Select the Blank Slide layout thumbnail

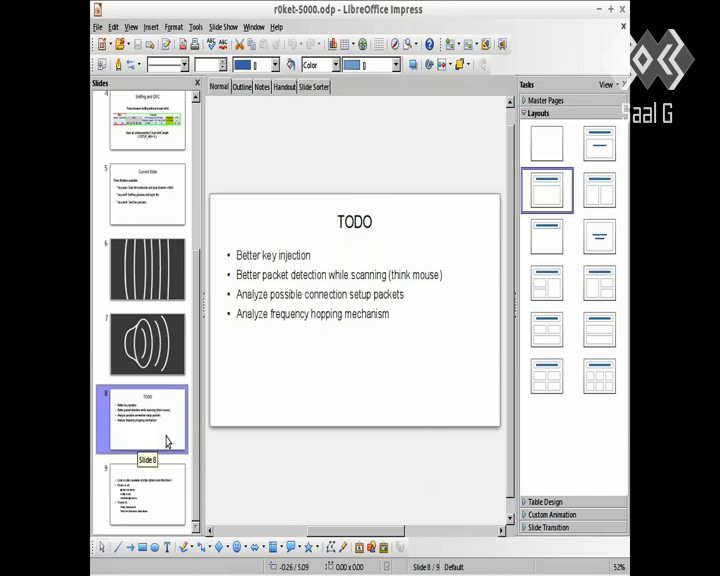(547, 143)
